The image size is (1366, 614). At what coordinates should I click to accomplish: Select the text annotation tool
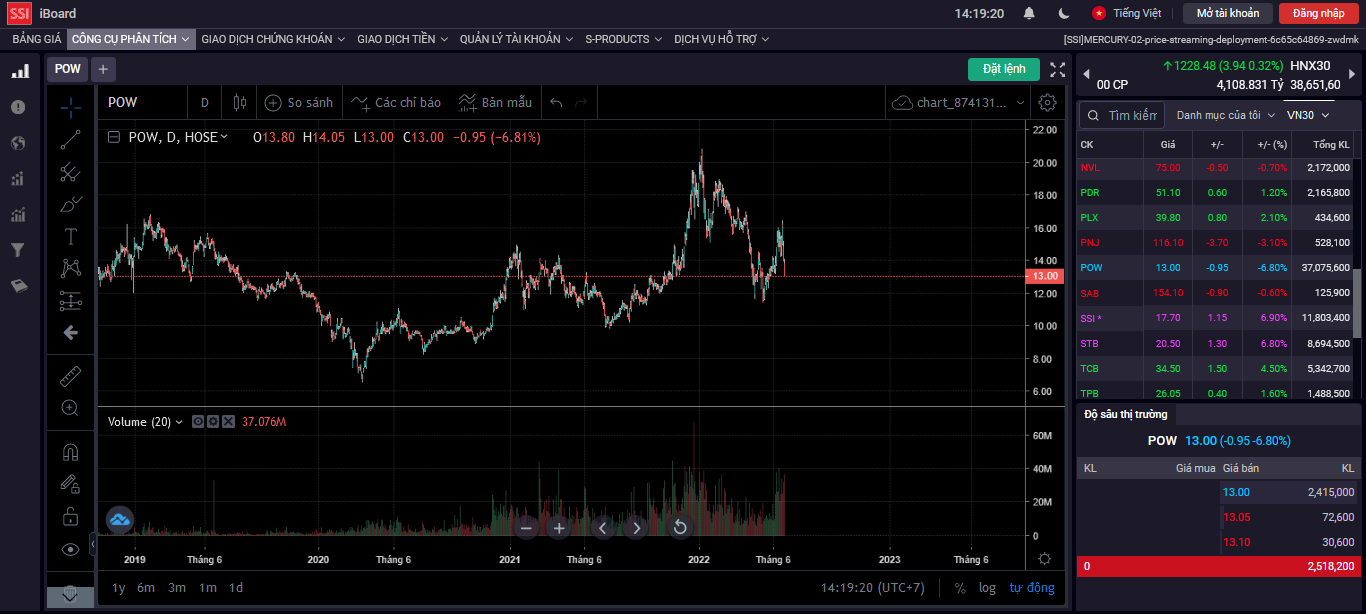point(70,236)
